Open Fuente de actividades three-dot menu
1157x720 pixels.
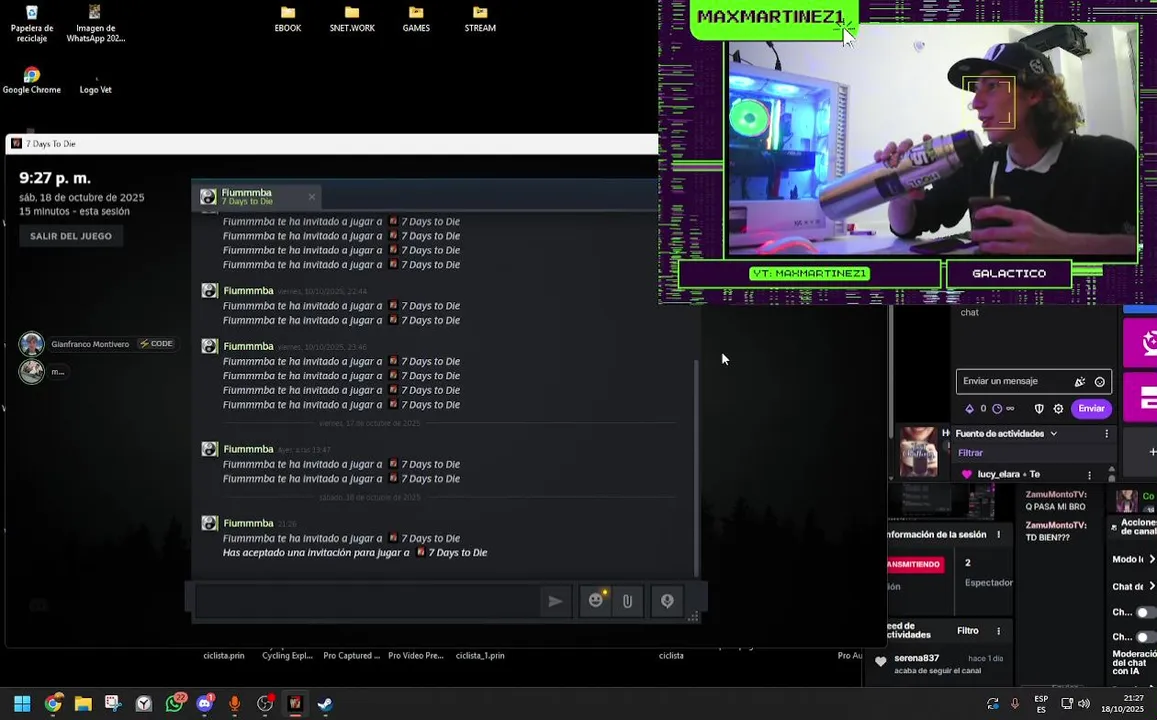1106,434
